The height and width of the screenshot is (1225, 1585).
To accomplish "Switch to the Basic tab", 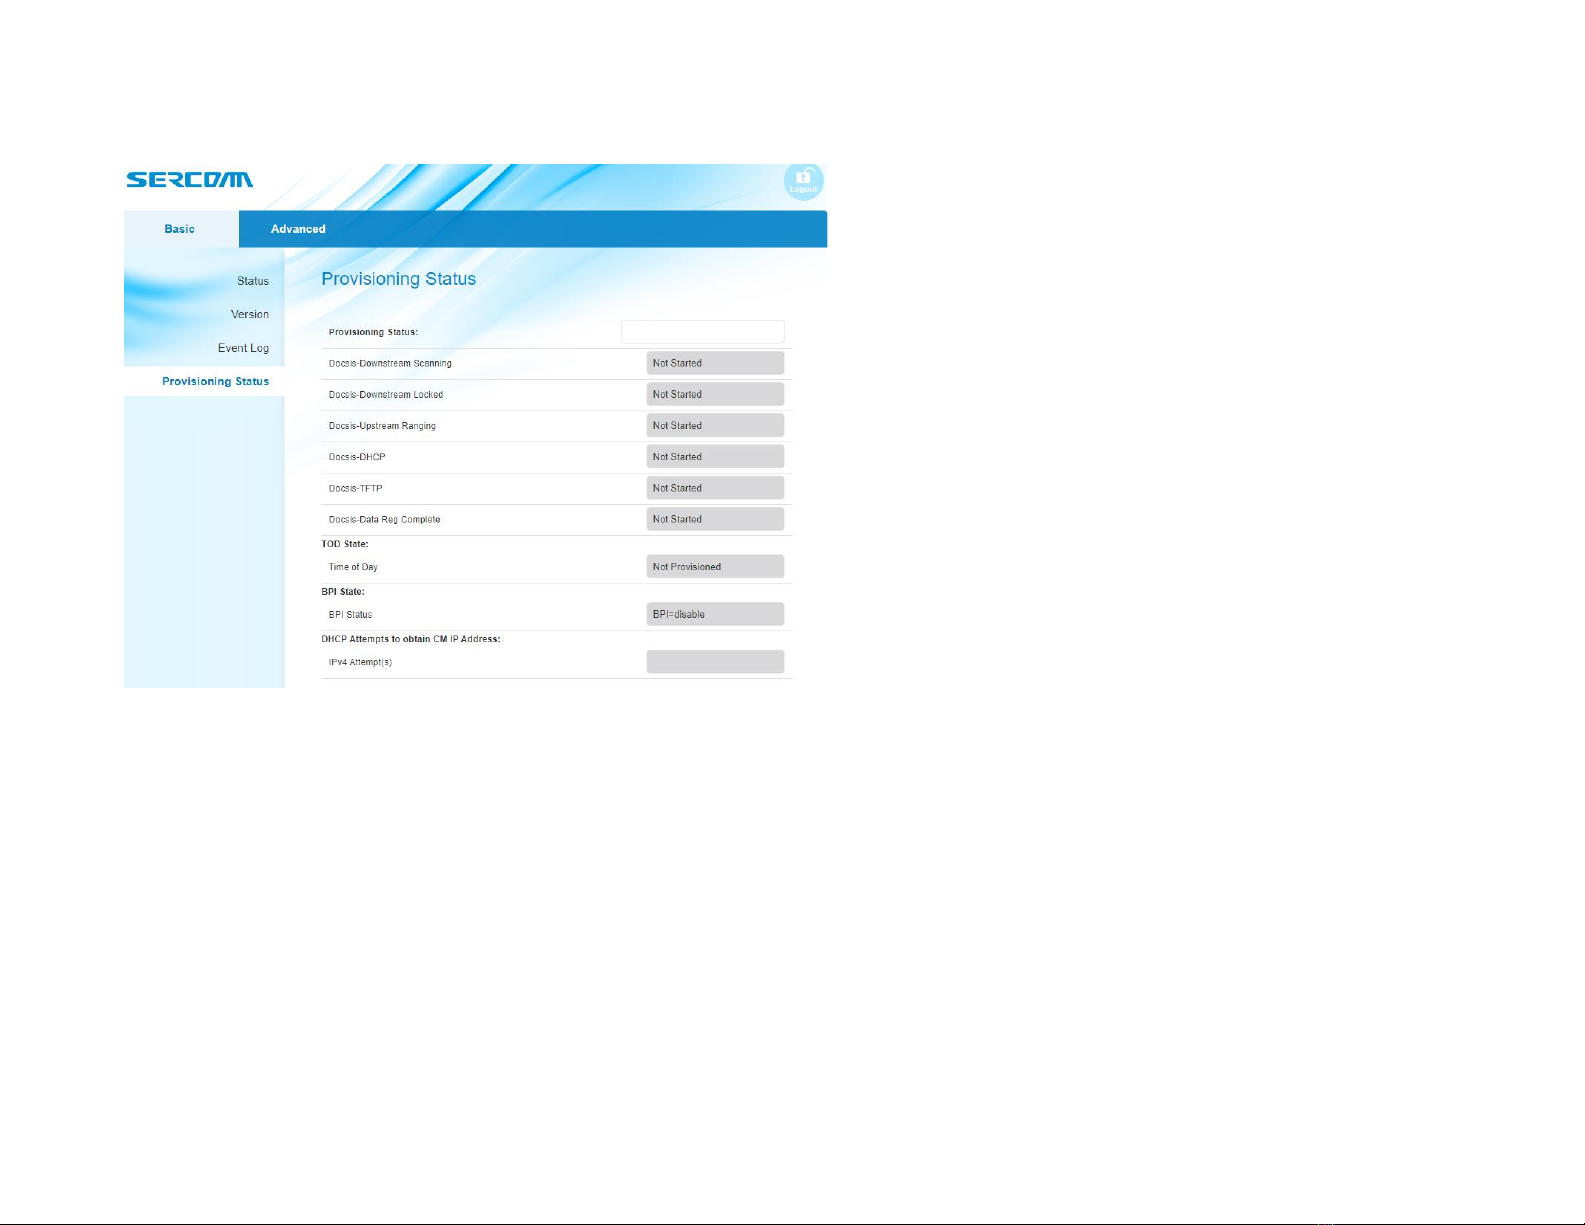I will (180, 229).
